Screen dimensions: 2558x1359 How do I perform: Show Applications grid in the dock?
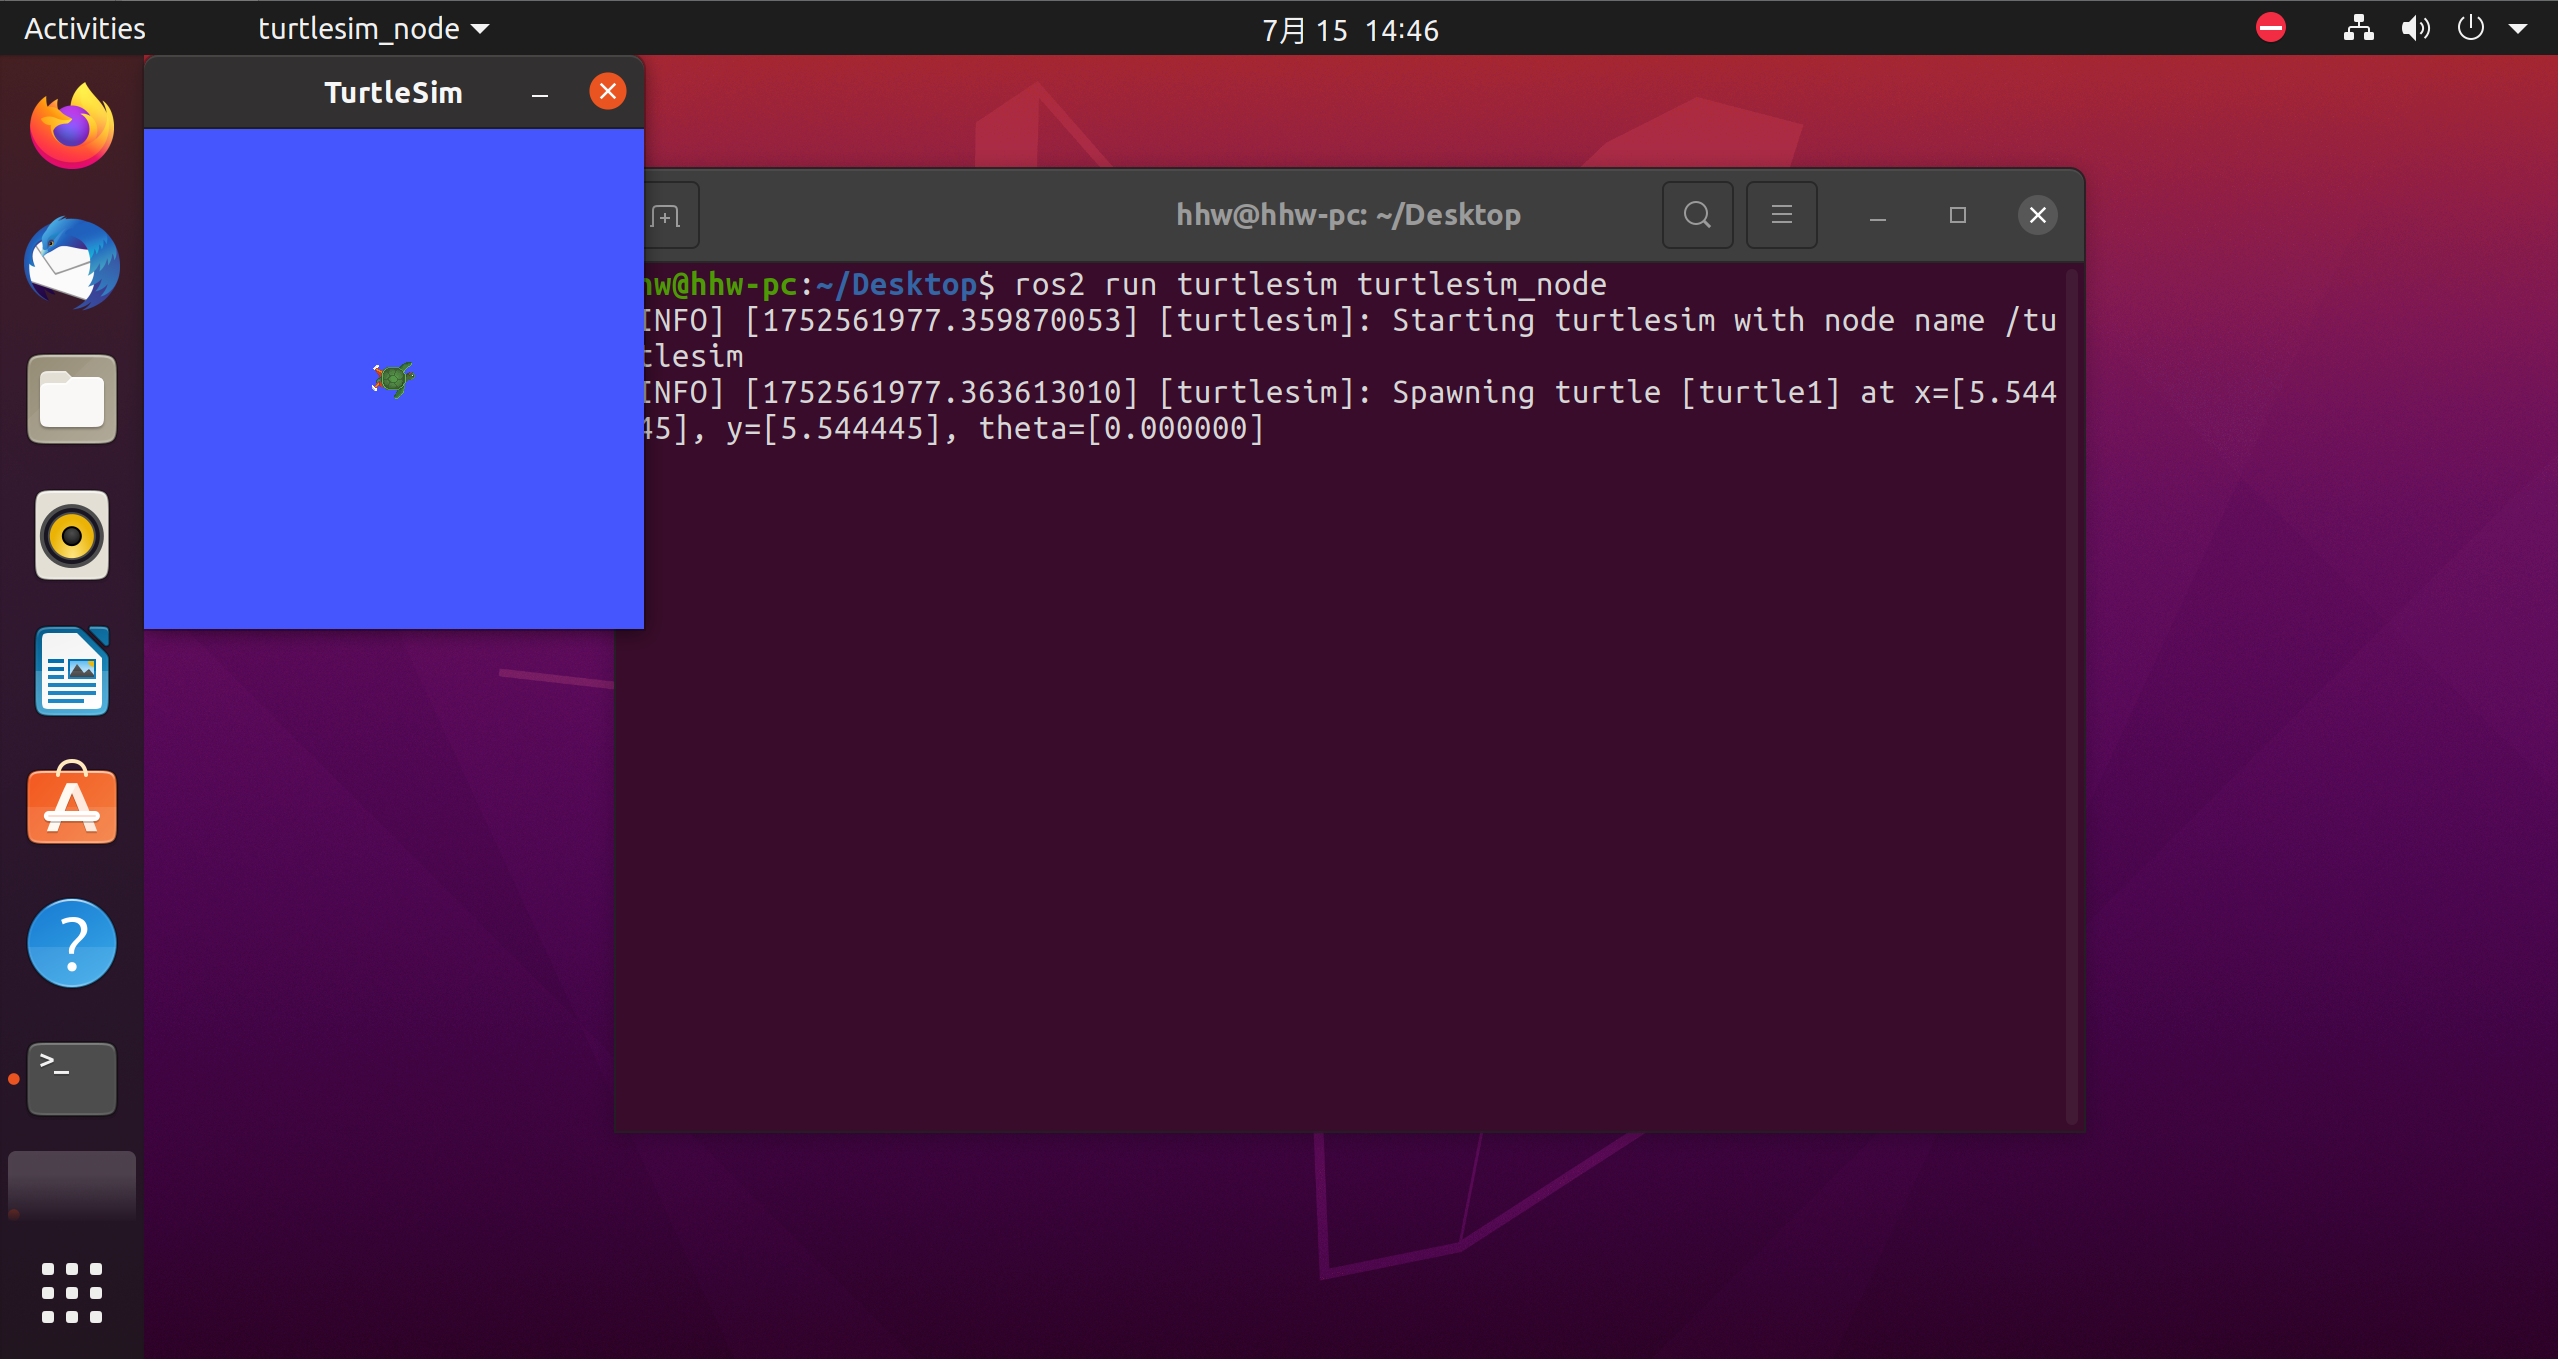[72, 1292]
